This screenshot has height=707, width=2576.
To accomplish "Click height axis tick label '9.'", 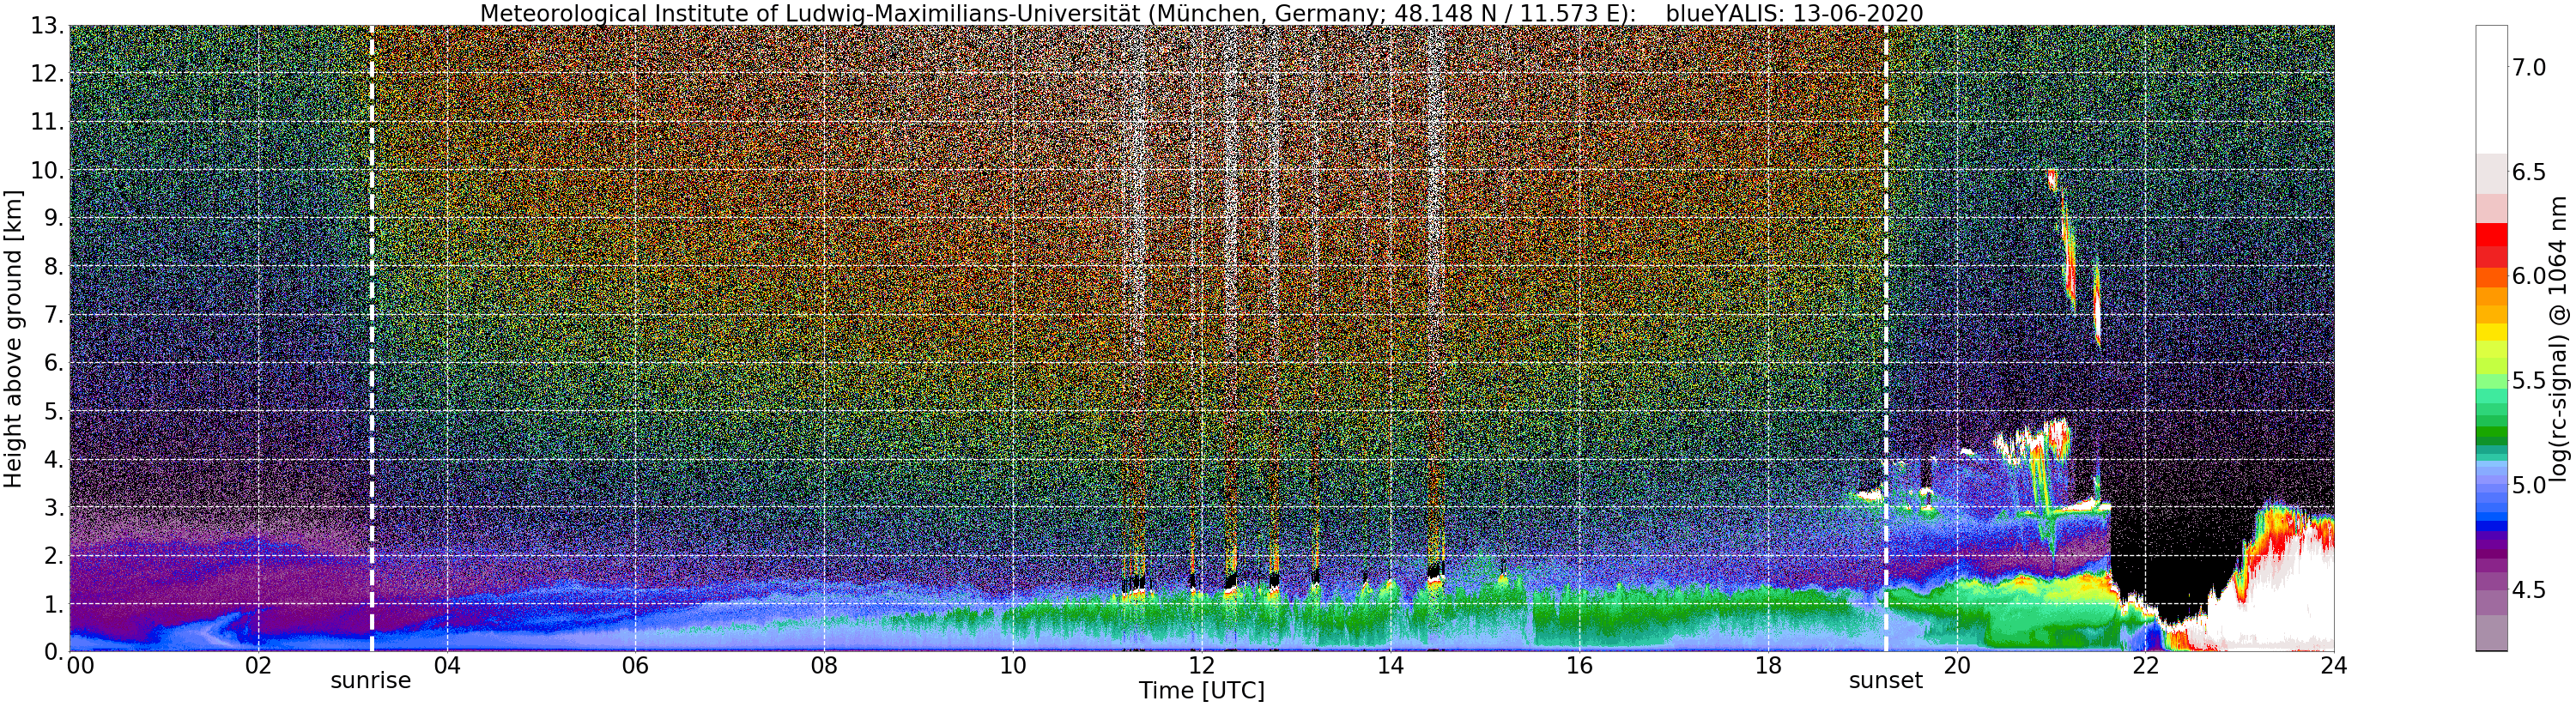I will pos(54,218).
